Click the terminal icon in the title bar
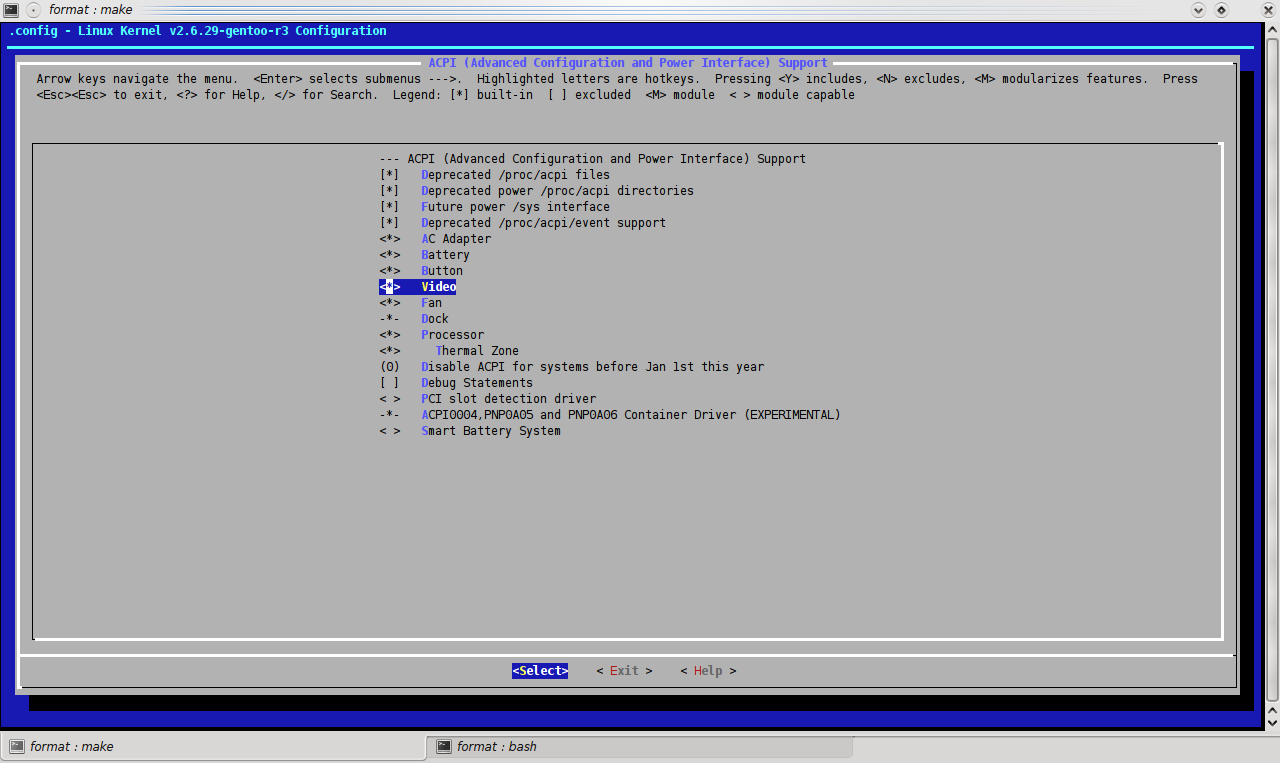The image size is (1280, 763). 10,9
